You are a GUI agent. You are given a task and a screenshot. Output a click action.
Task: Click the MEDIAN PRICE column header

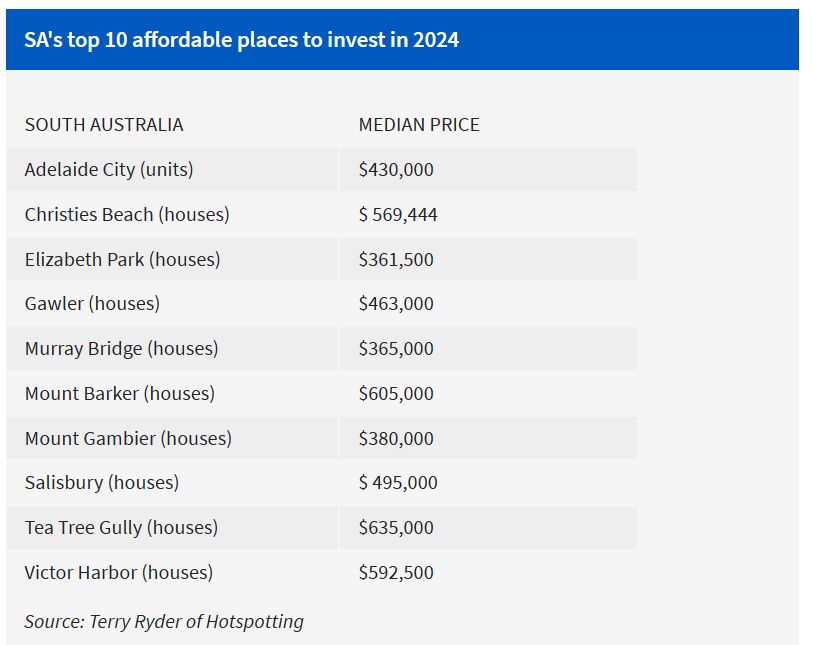click(x=419, y=125)
